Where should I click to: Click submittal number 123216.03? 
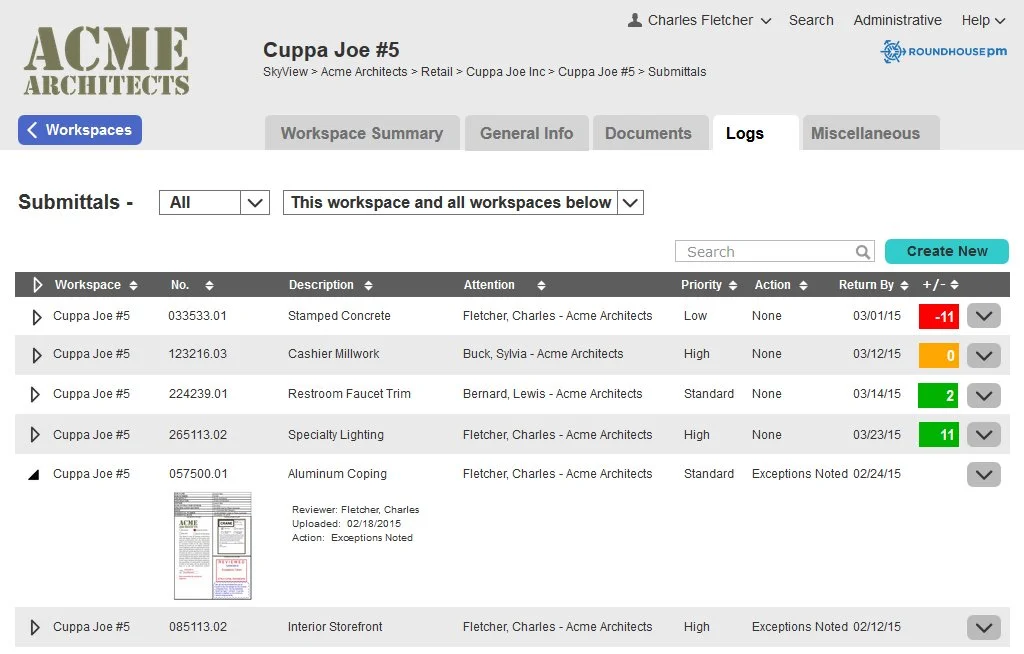[x=198, y=354]
